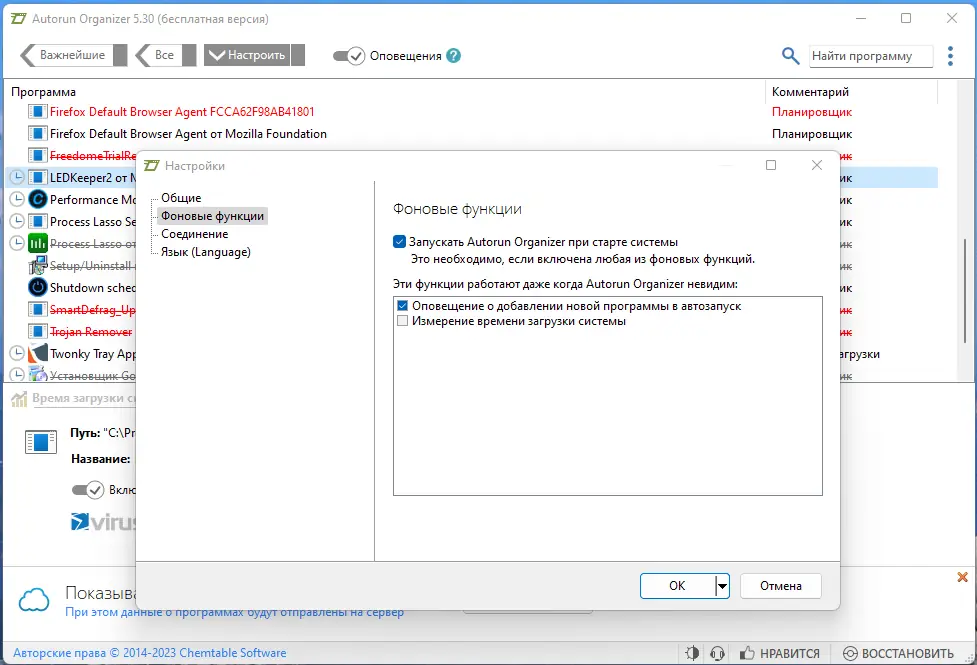Open the three-dot more options menu

point(950,55)
